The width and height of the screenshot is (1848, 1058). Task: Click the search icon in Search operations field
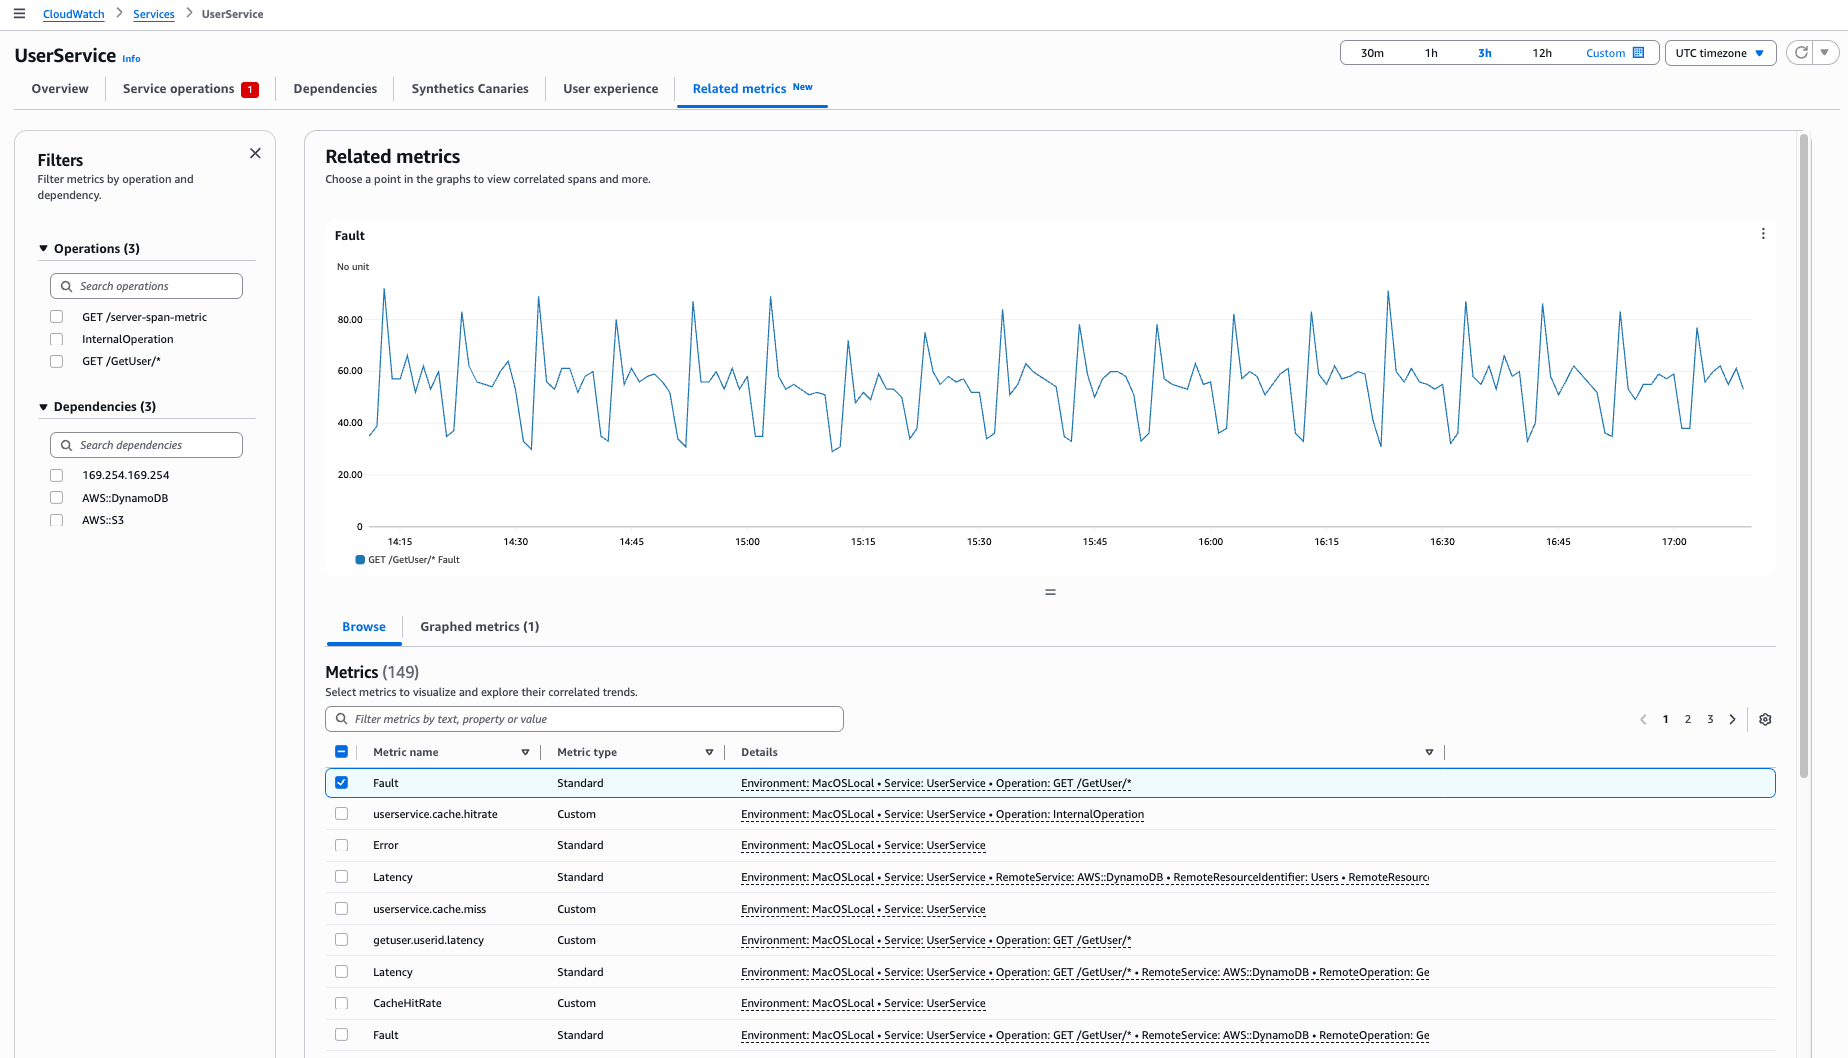click(x=66, y=285)
